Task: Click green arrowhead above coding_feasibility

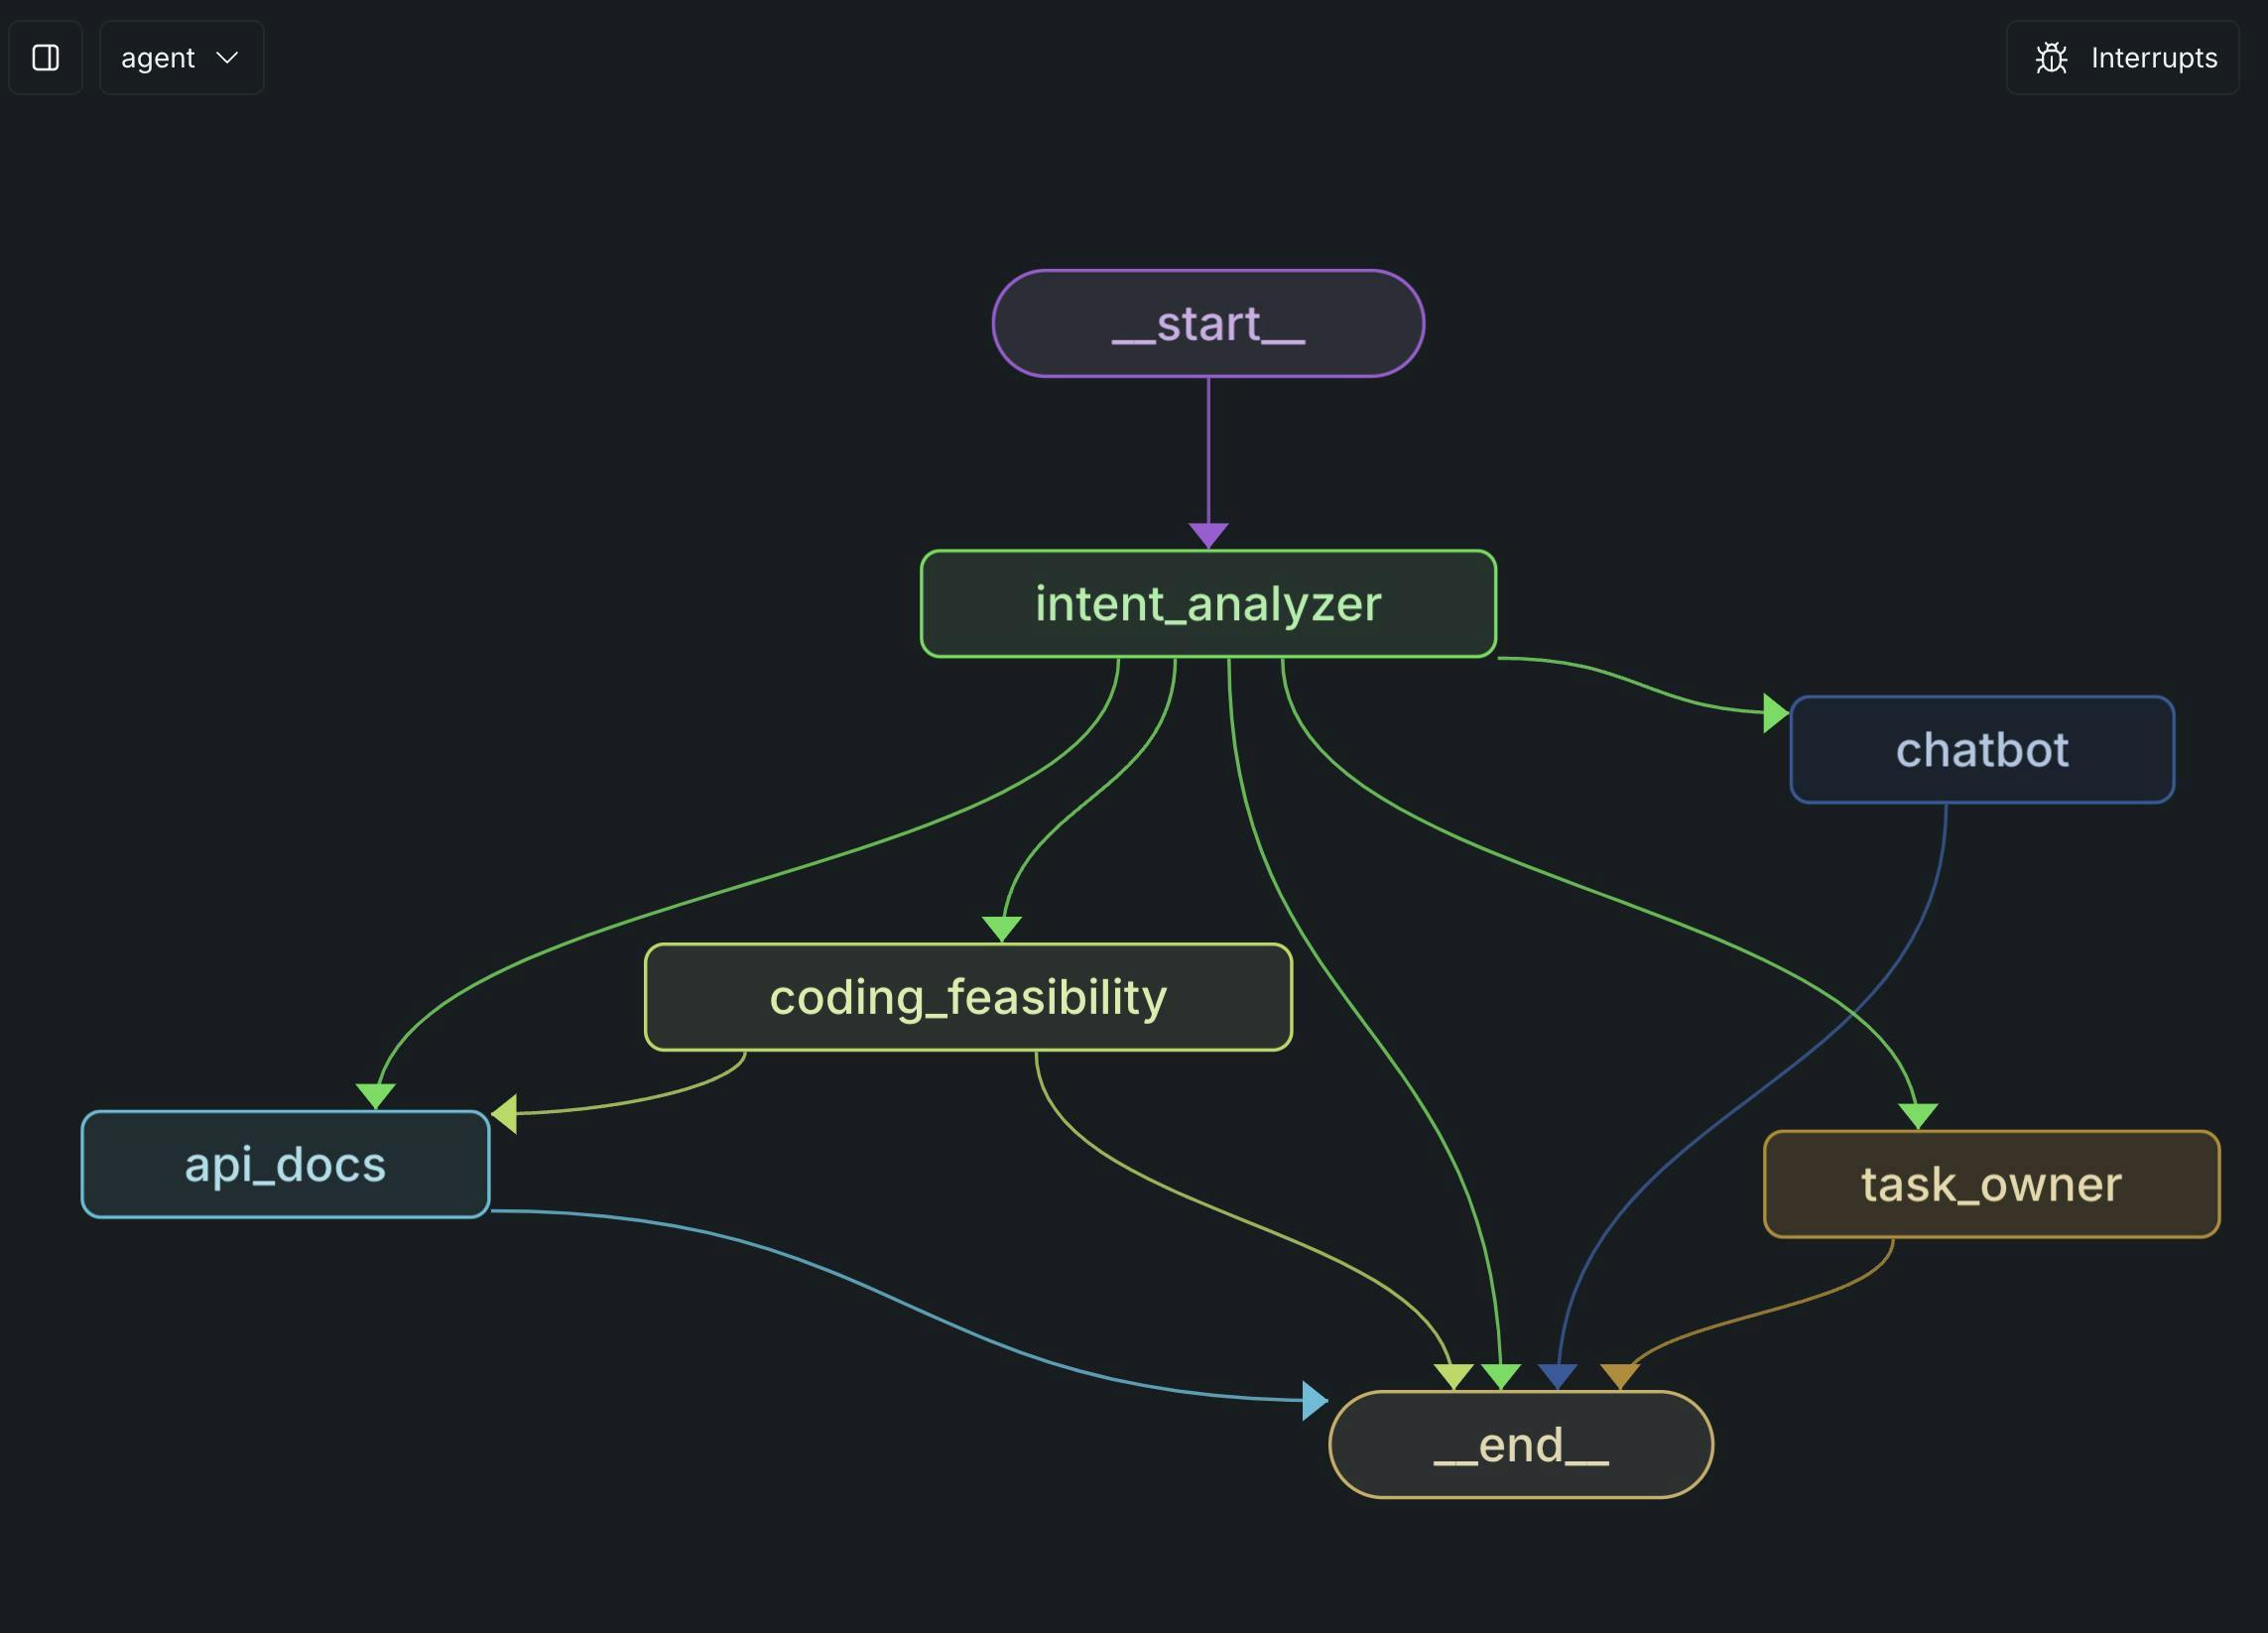Action: coord(1001,927)
